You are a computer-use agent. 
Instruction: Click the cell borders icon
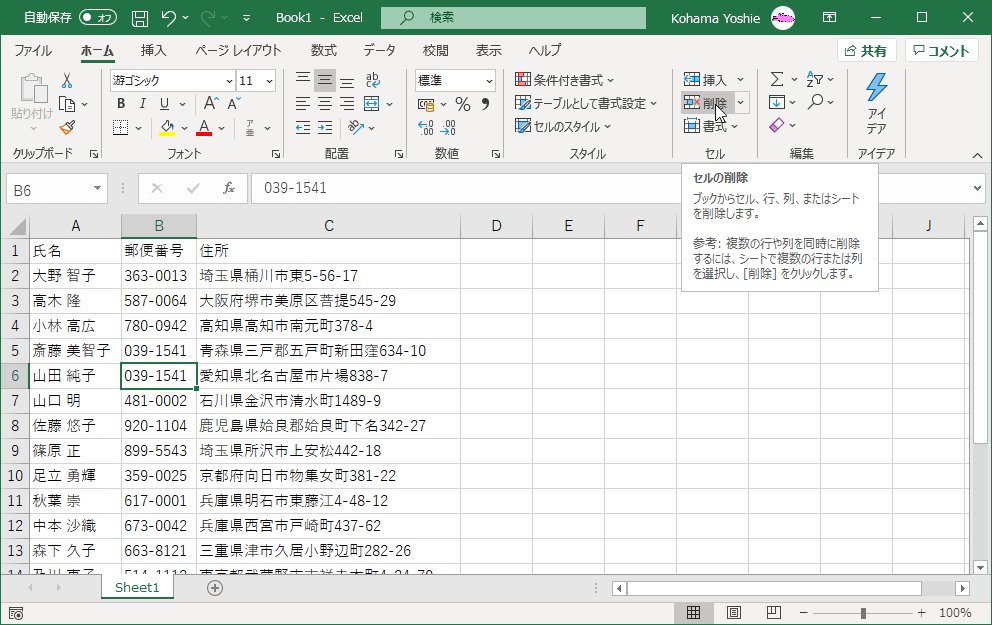120,128
